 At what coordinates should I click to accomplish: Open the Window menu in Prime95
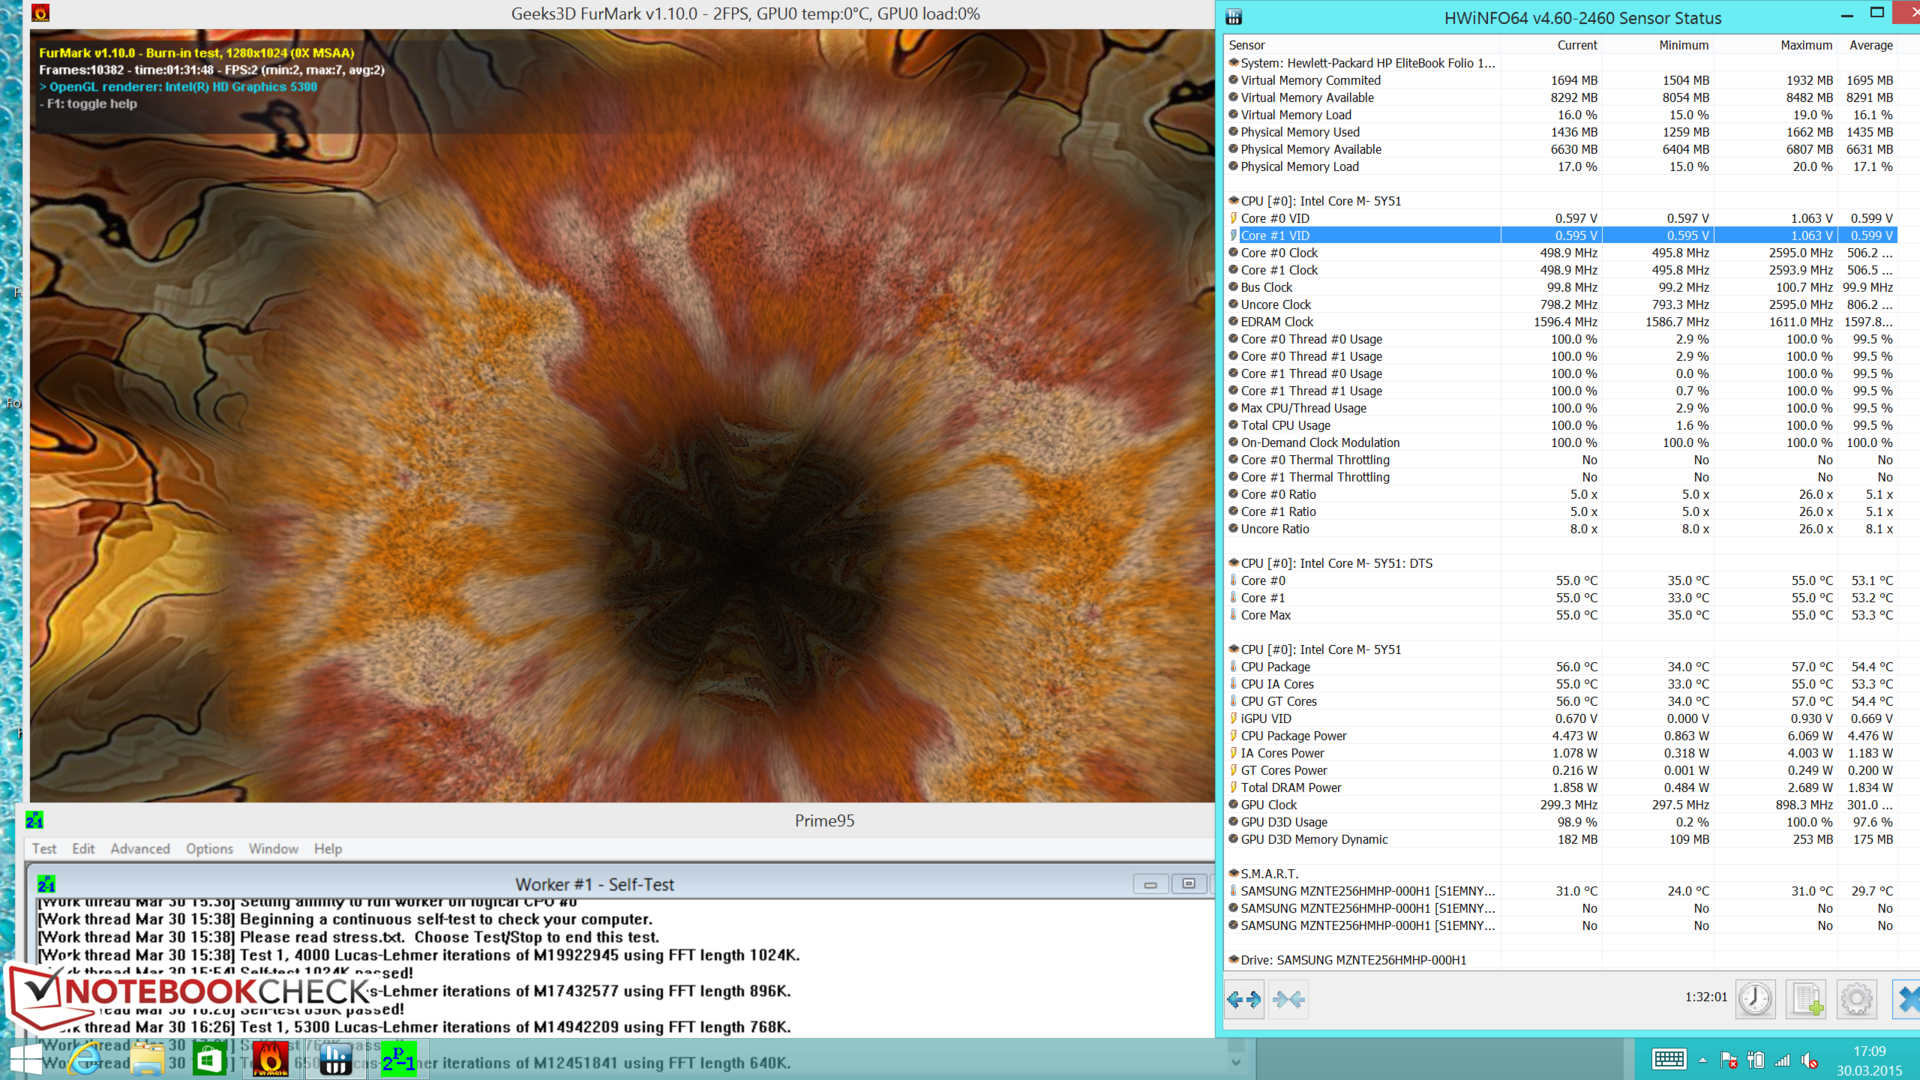(273, 848)
